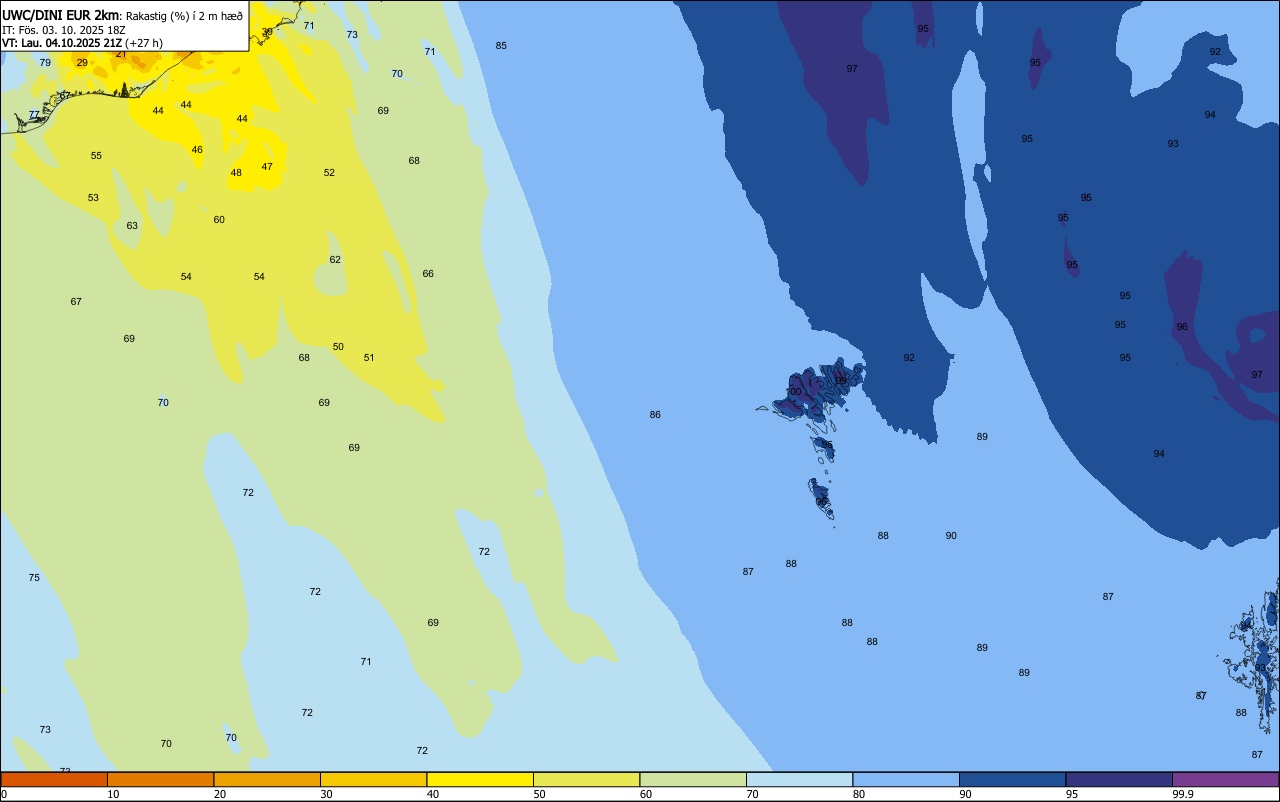Click the map value '53'
This screenshot has height=802, width=1280.
click(x=93, y=198)
